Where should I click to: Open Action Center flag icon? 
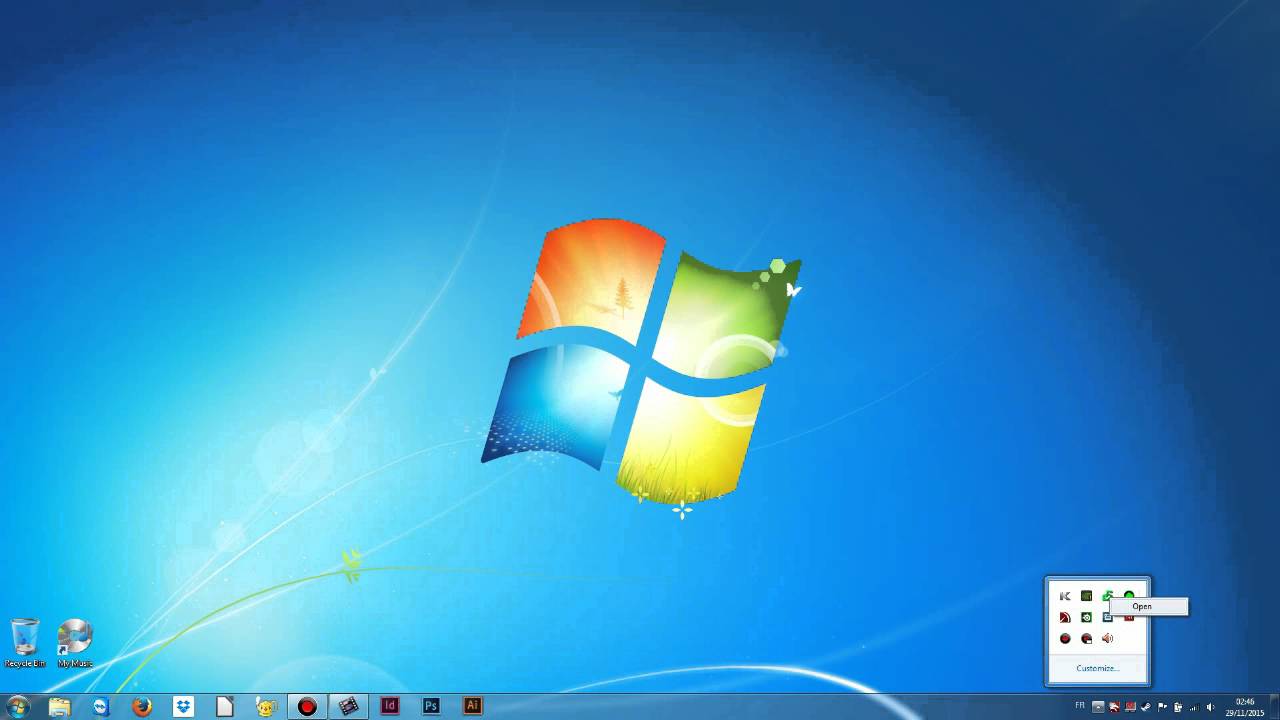point(1162,707)
